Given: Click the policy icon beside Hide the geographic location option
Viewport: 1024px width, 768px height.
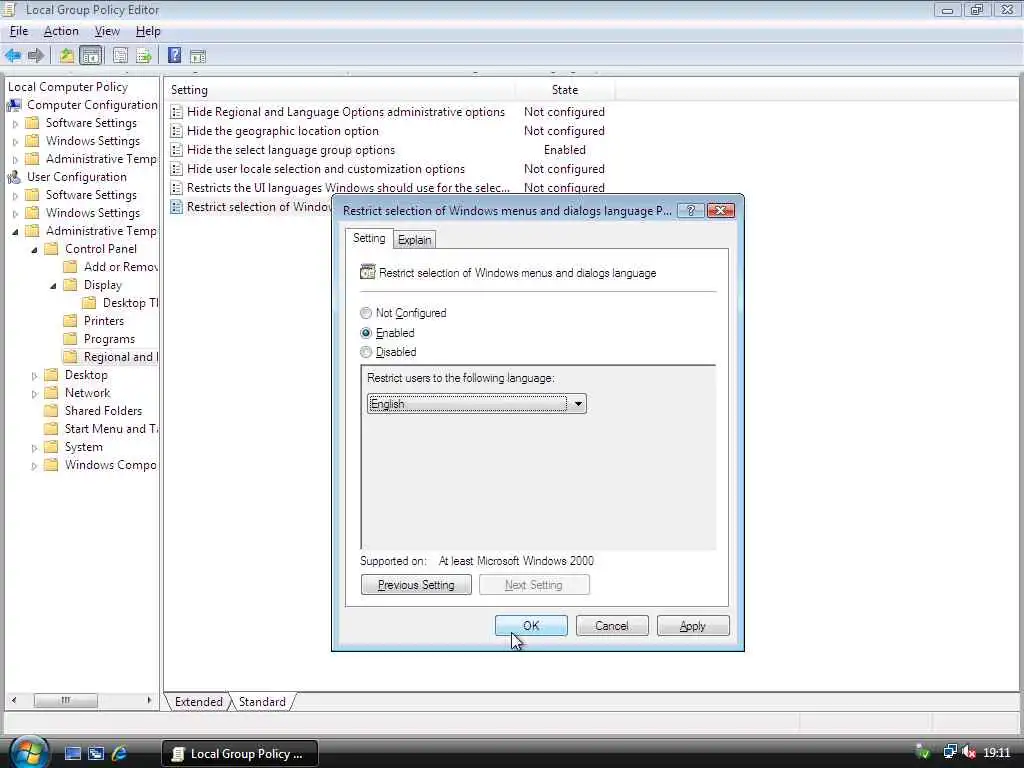Looking at the screenshot, I should coord(176,131).
